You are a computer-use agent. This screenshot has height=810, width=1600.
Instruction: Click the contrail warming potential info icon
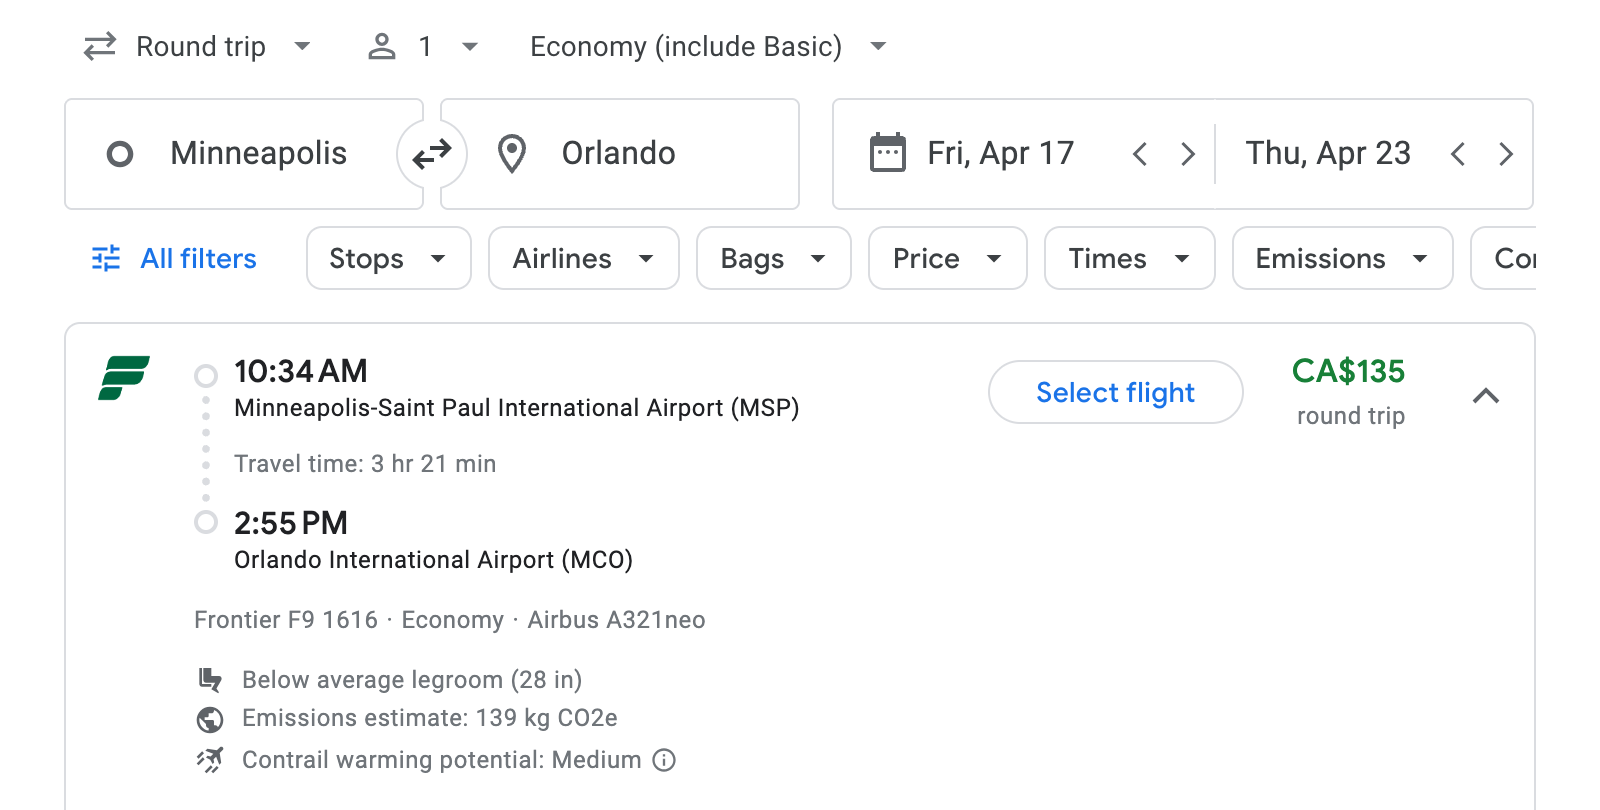click(x=663, y=761)
